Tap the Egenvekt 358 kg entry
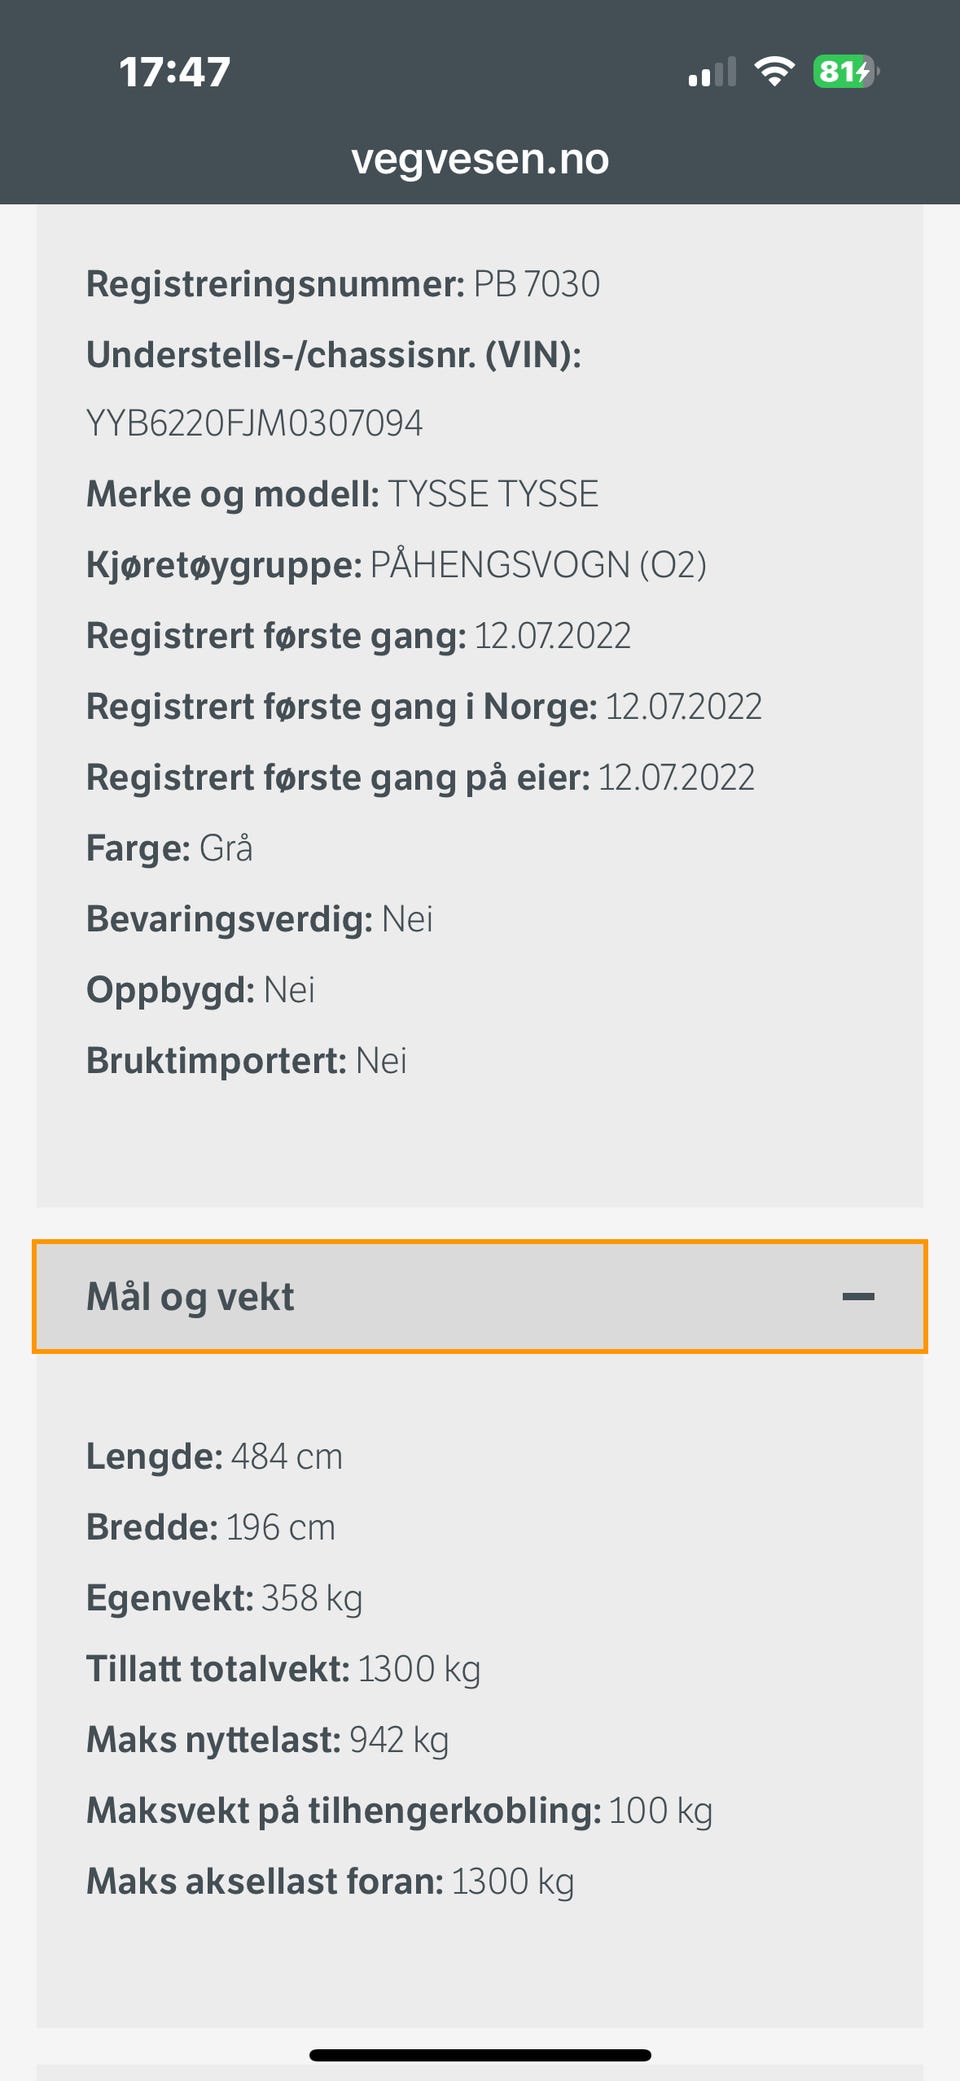This screenshot has height=2081, width=960. click(x=224, y=1599)
